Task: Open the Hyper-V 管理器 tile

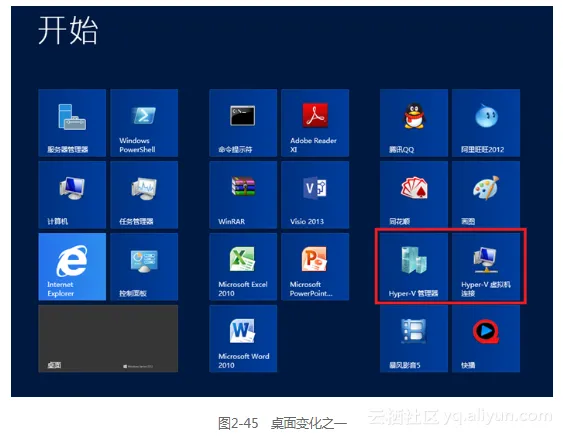Action: click(x=414, y=267)
